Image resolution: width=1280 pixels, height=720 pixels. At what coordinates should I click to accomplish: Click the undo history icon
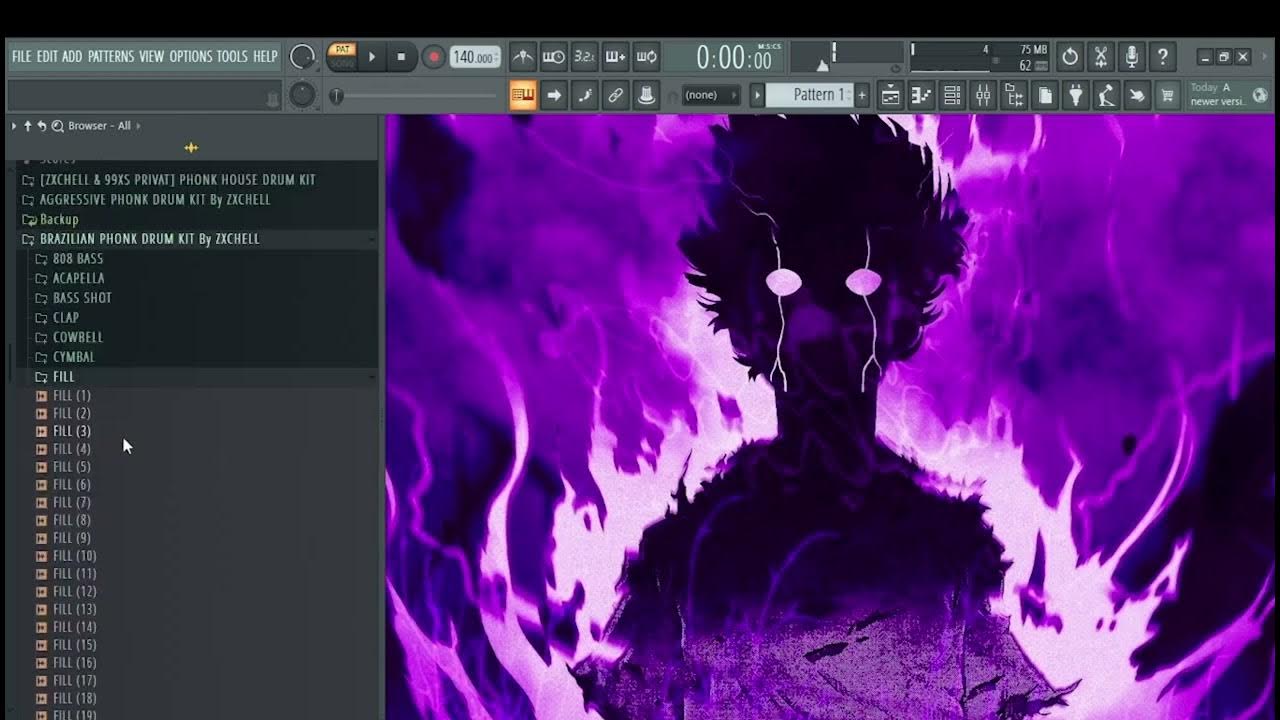pyautogui.click(x=1070, y=57)
